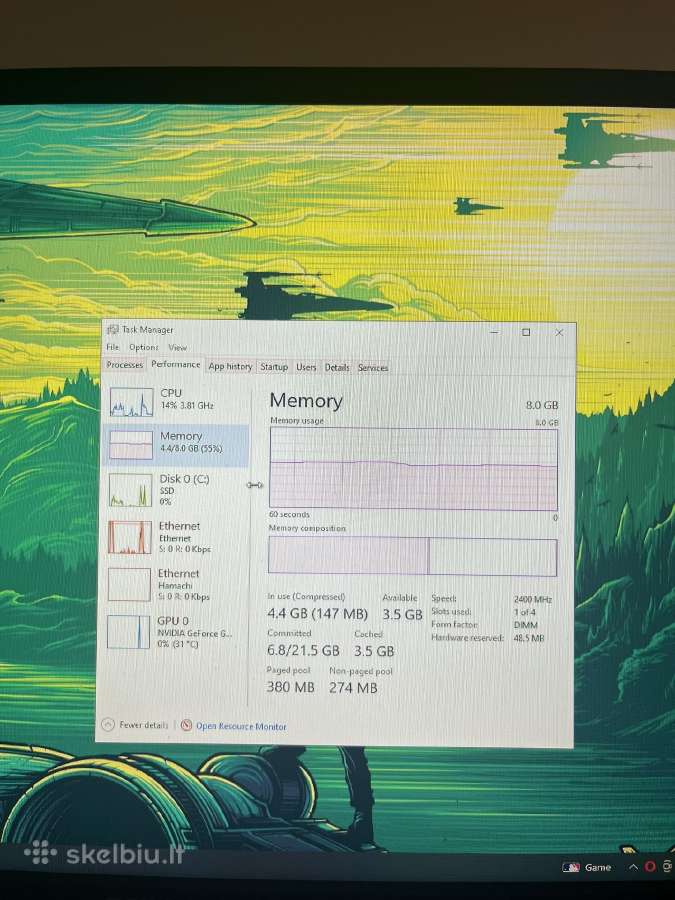Select the Memory graph thumbnail in sidebar

(x=131, y=445)
